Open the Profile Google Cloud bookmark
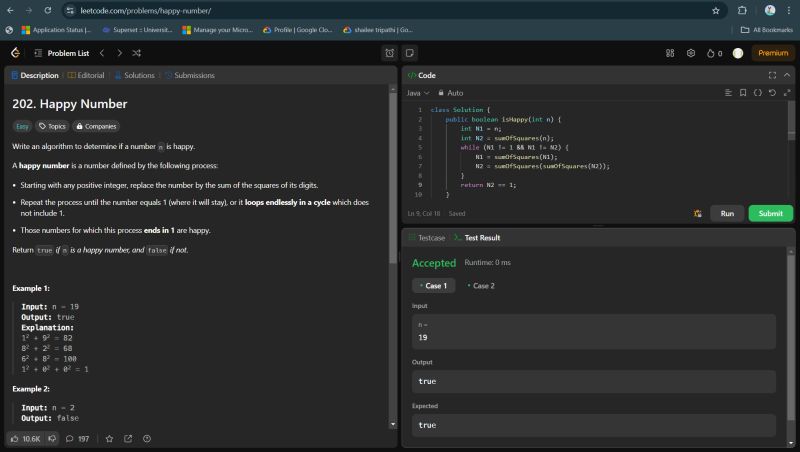 coord(297,30)
